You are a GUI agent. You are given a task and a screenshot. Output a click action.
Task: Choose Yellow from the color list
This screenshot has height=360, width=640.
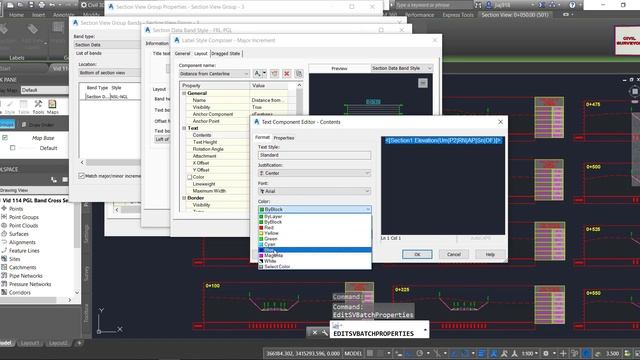pos(315,233)
